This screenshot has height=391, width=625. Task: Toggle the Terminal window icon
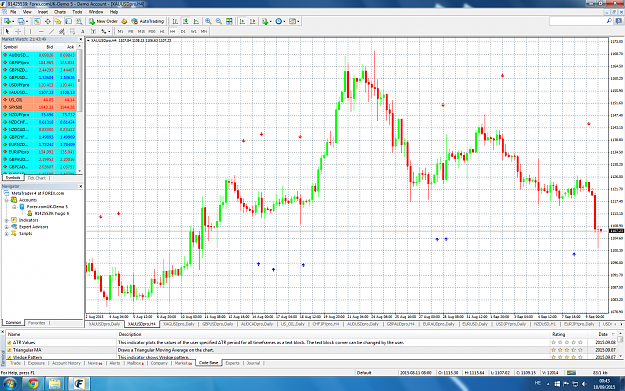pos(69,21)
